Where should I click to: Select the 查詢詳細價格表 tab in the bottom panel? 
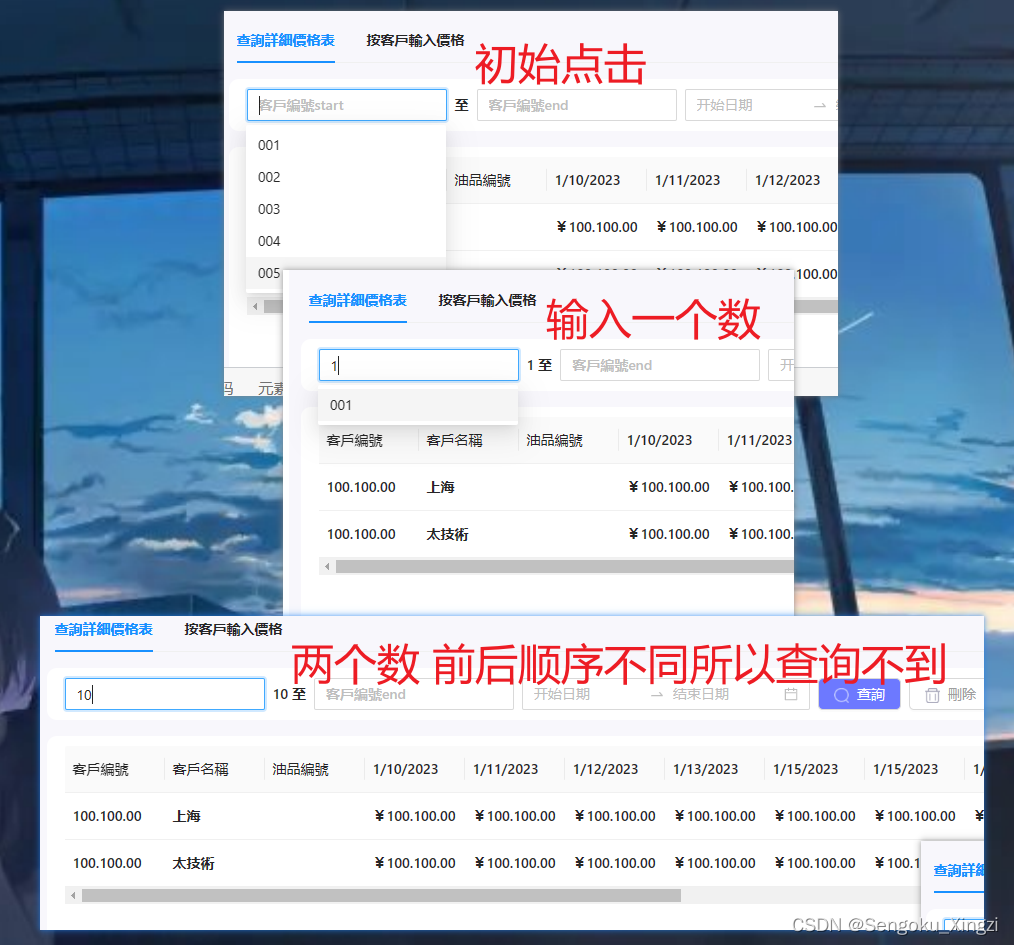(103, 630)
